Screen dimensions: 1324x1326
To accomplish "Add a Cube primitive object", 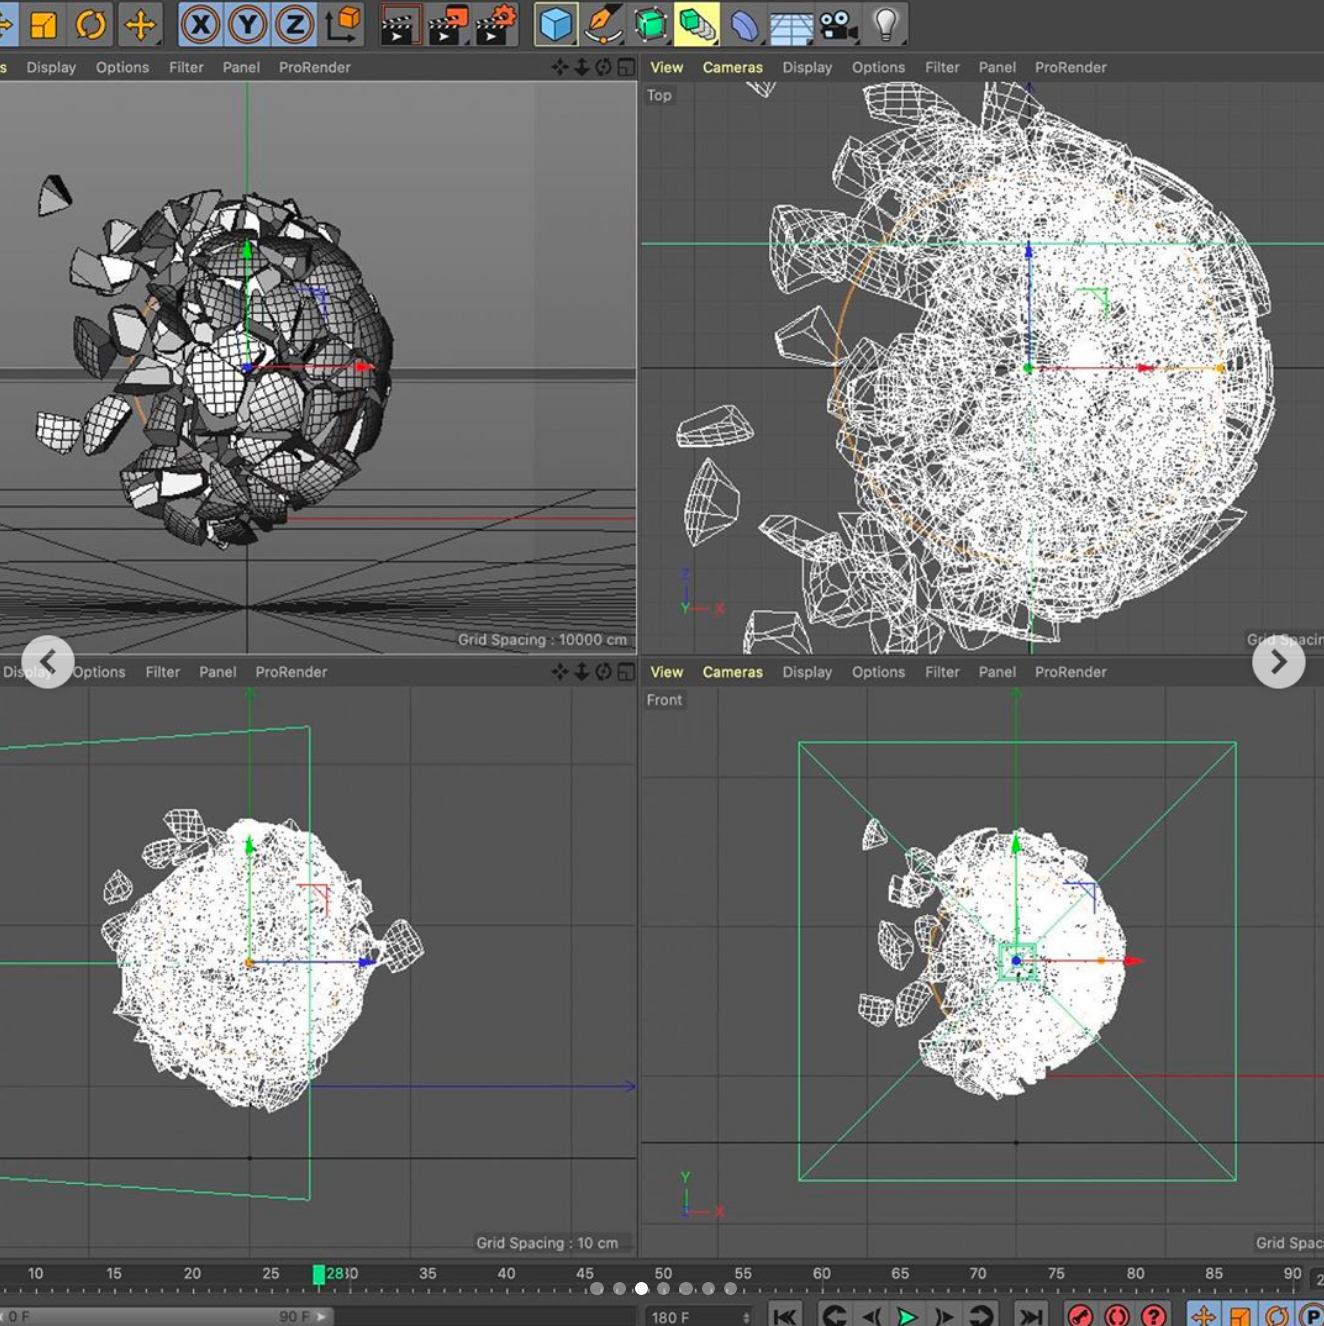I will point(555,25).
